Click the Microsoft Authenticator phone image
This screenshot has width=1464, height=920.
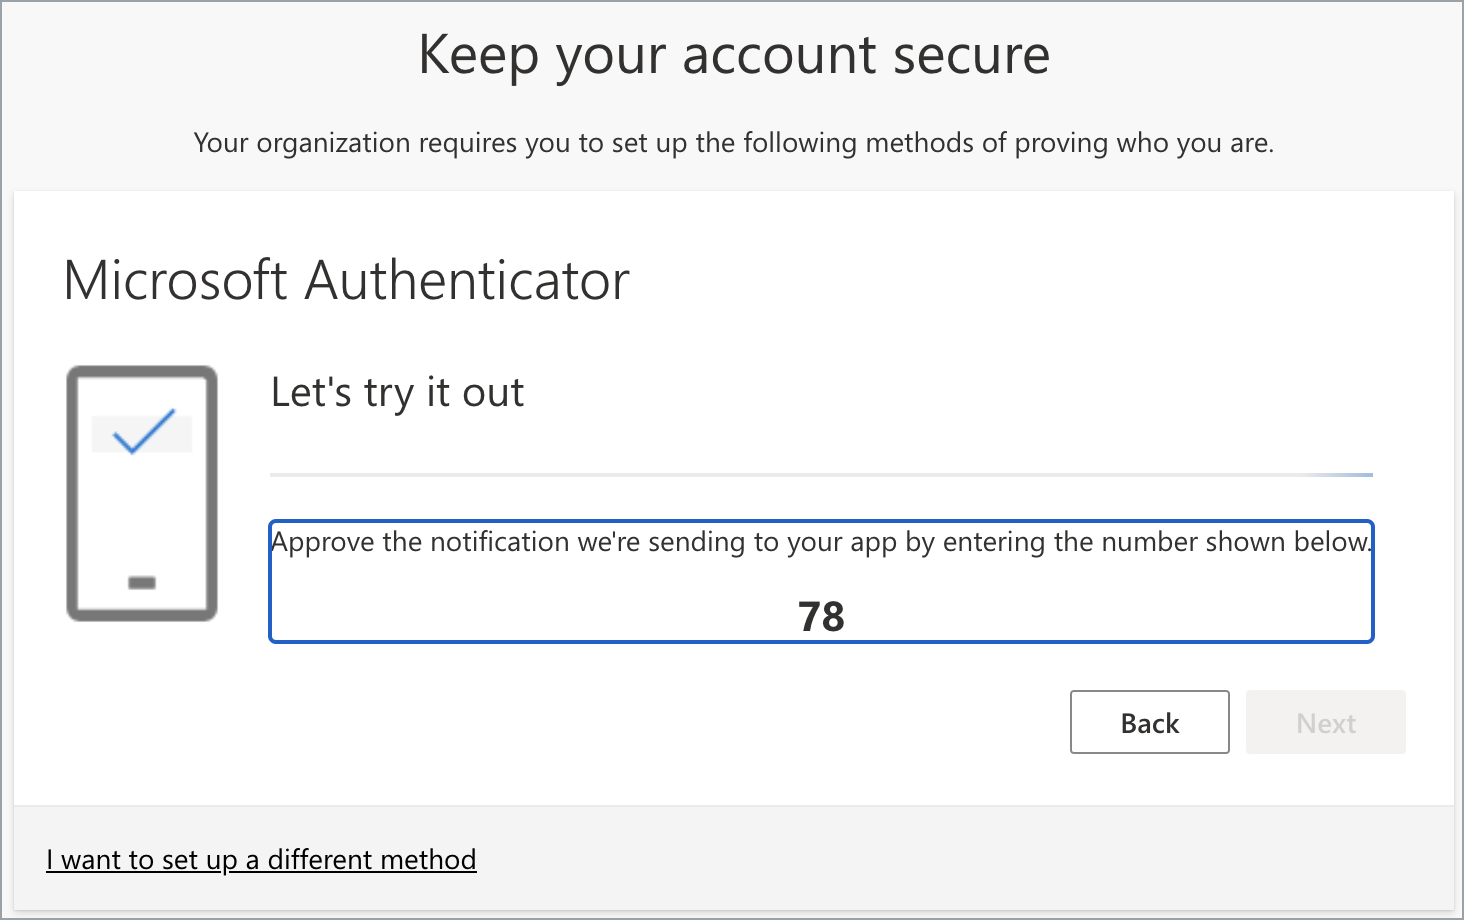pos(140,493)
